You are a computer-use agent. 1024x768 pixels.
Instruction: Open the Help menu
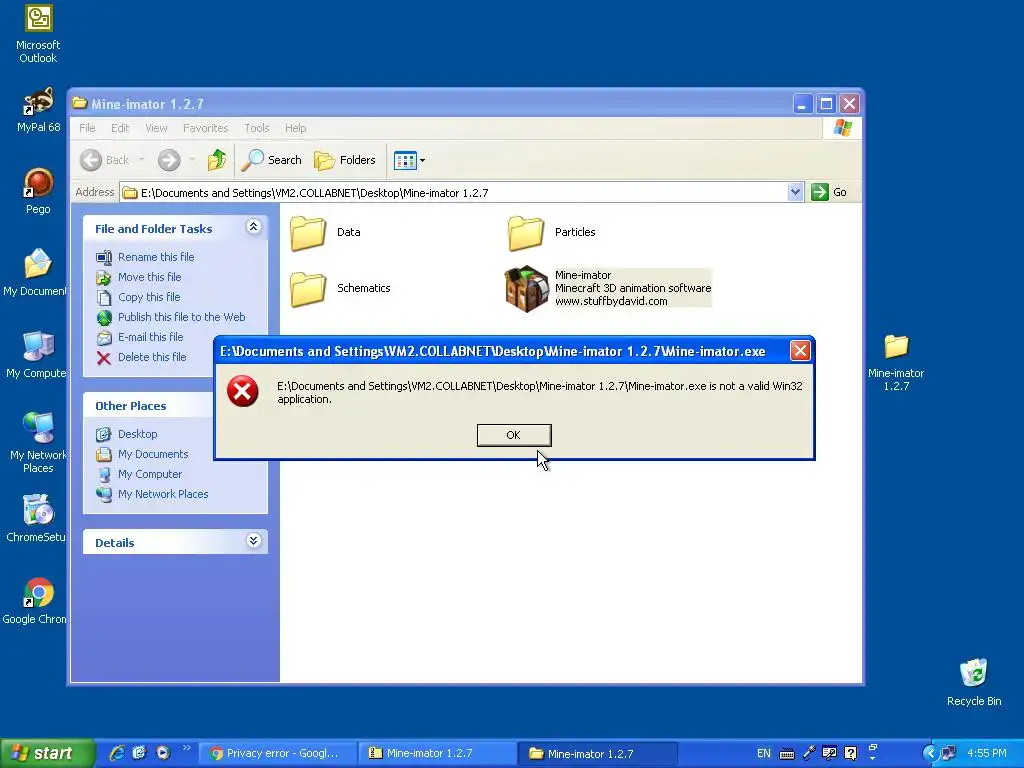point(295,128)
